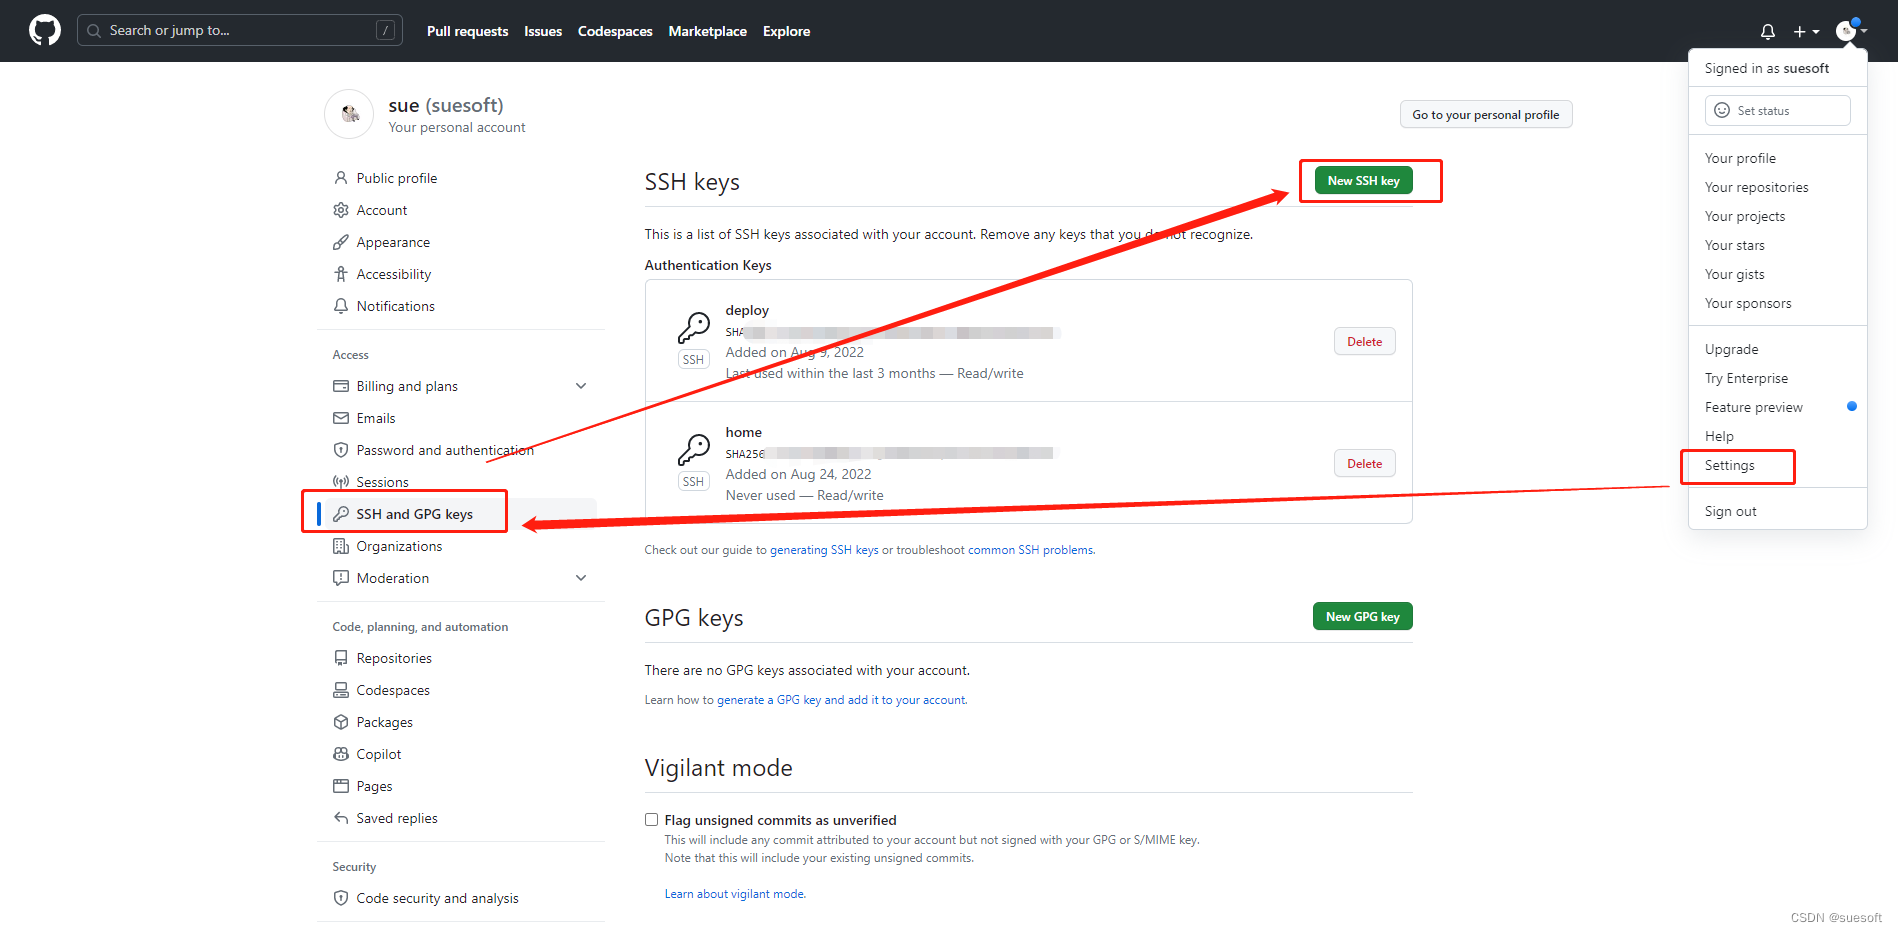Open the plus create-new menu

pyautogui.click(x=1806, y=32)
